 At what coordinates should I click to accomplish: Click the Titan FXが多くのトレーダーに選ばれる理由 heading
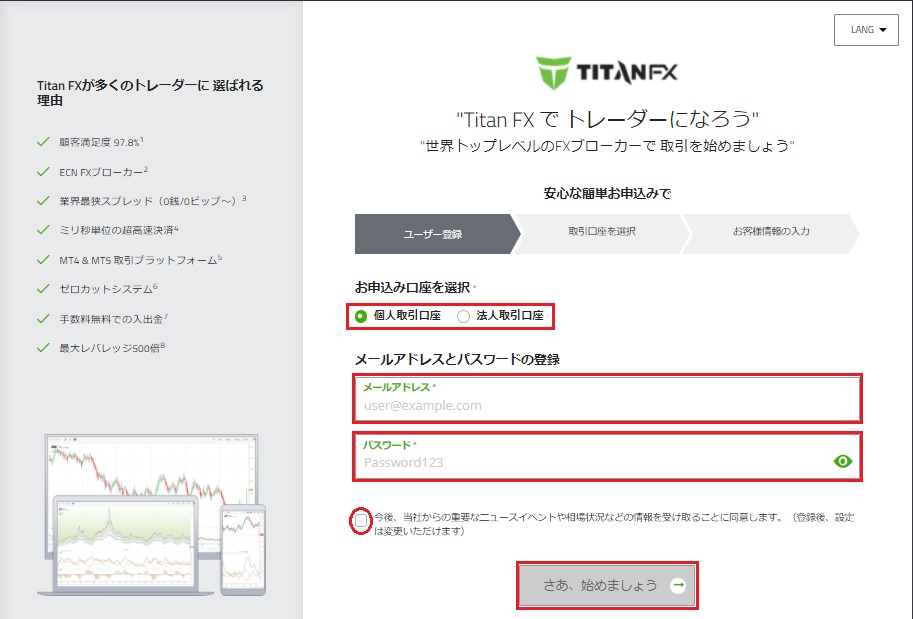click(150, 93)
